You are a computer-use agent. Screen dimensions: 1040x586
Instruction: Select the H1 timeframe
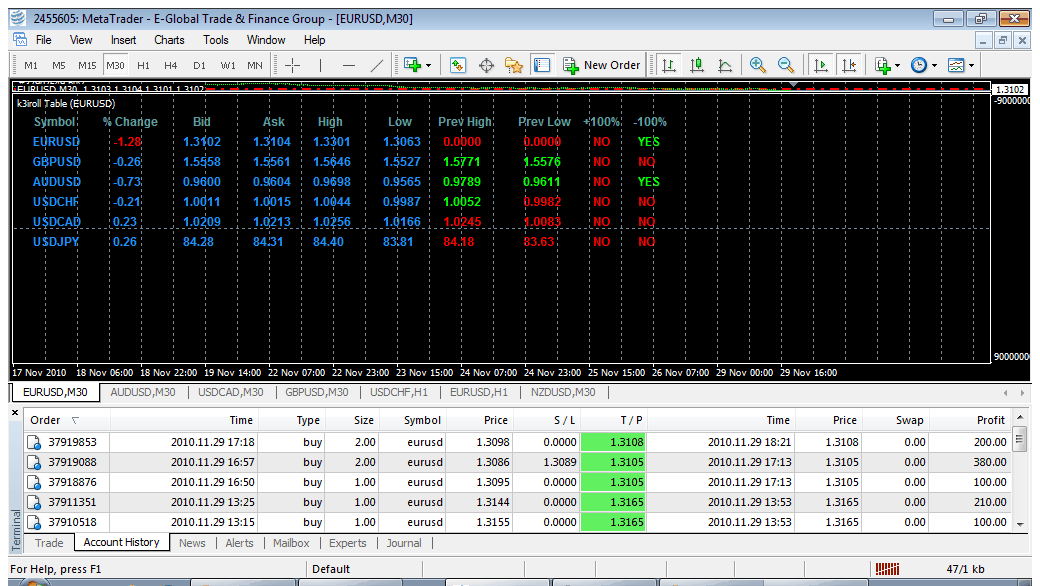point(143,66)
